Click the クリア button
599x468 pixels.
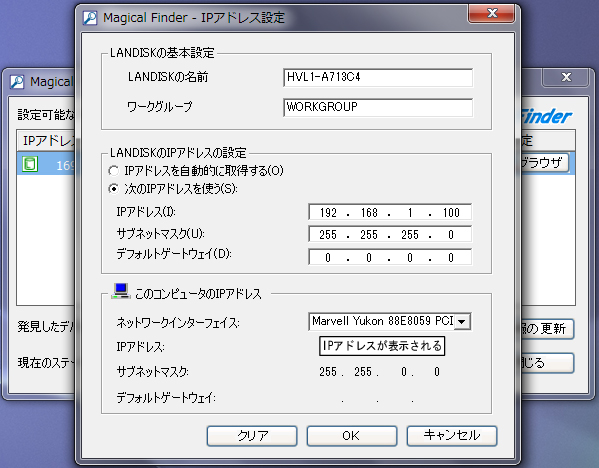coord(252,436)
